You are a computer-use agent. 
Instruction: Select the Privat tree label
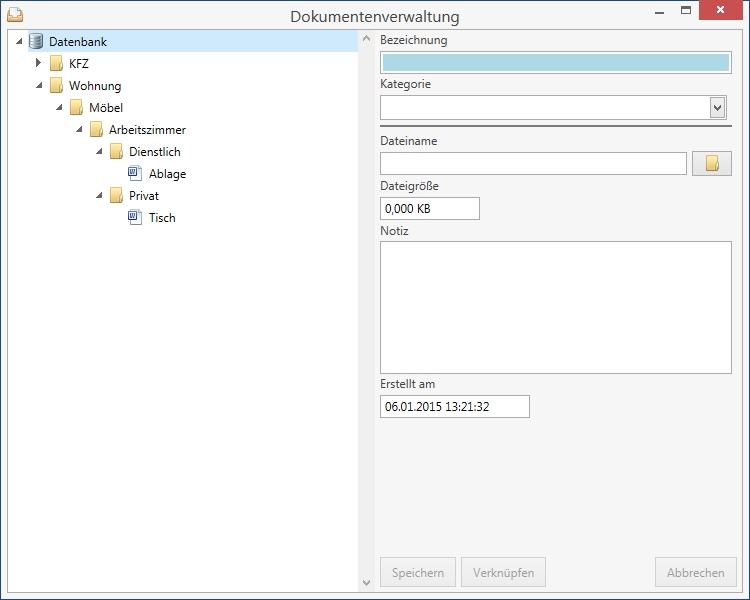[x=144, y=196]
